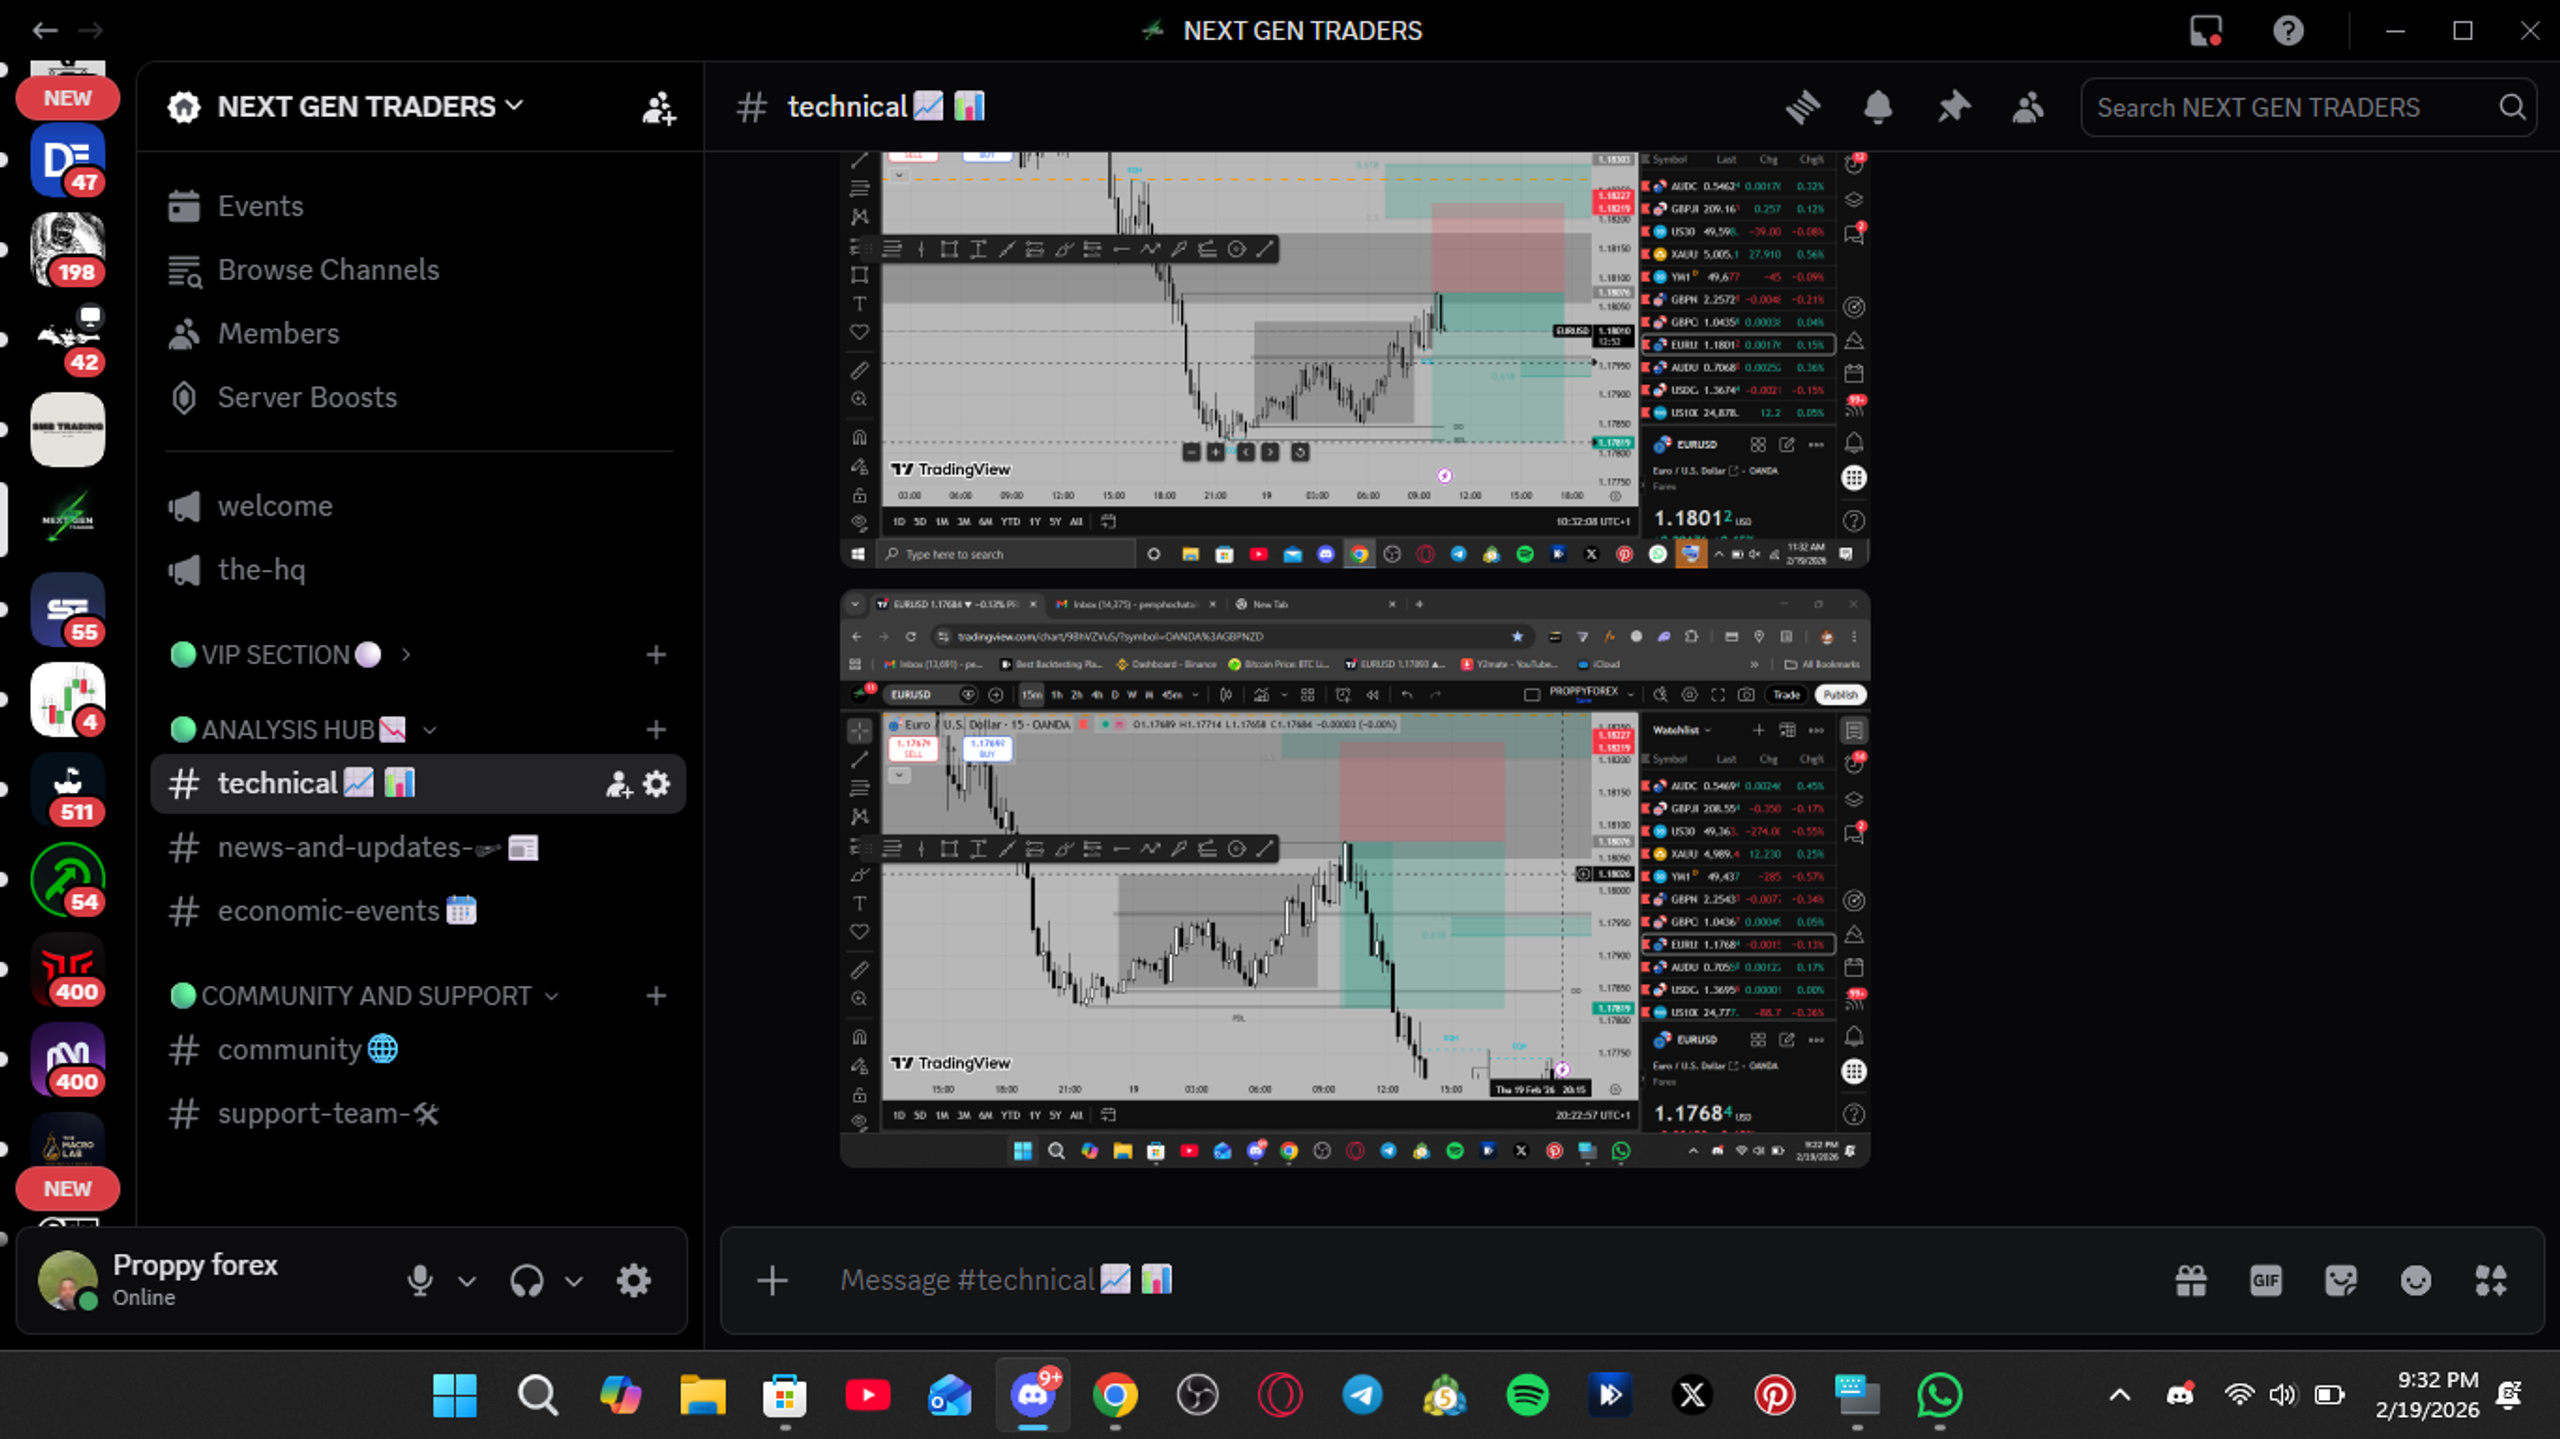Image resolution: width=2560 pixels, height=1439 pixels.
Task: Open the server name dropdown menu
Action: tap(370, 107)
